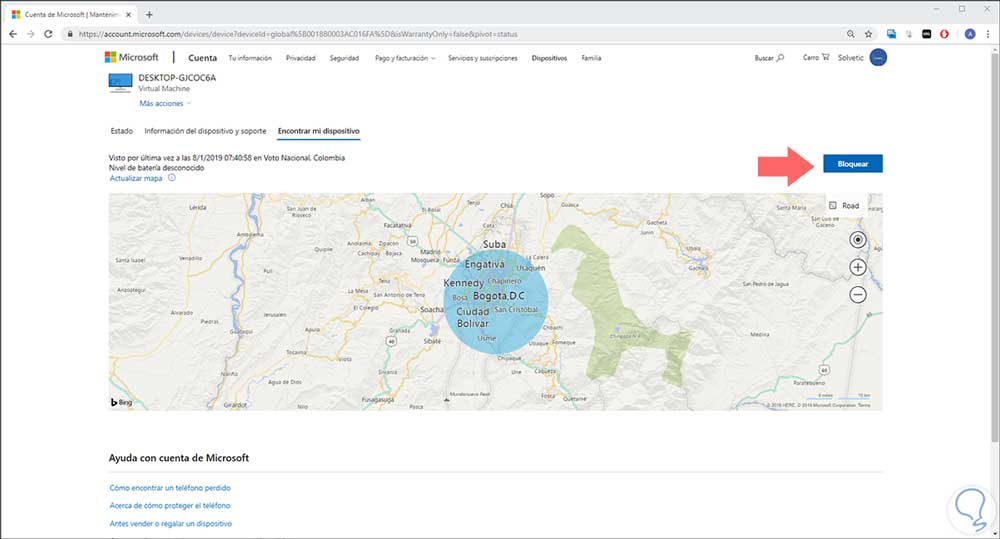1000x539 pixels.
Task: Select Encontrar mi dispositivo tab
Action: pyautogui.click(x=318, y=131)
